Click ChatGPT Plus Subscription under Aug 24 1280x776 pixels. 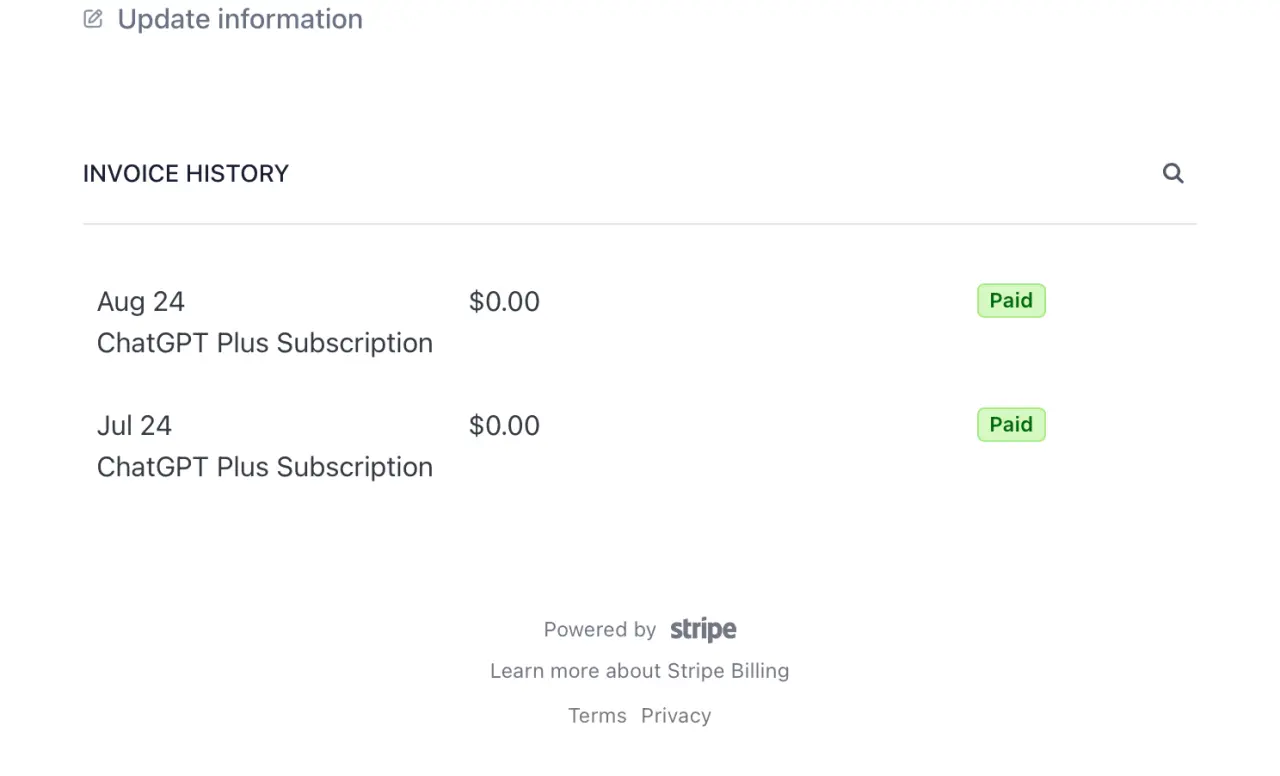[x=265, y=343]
